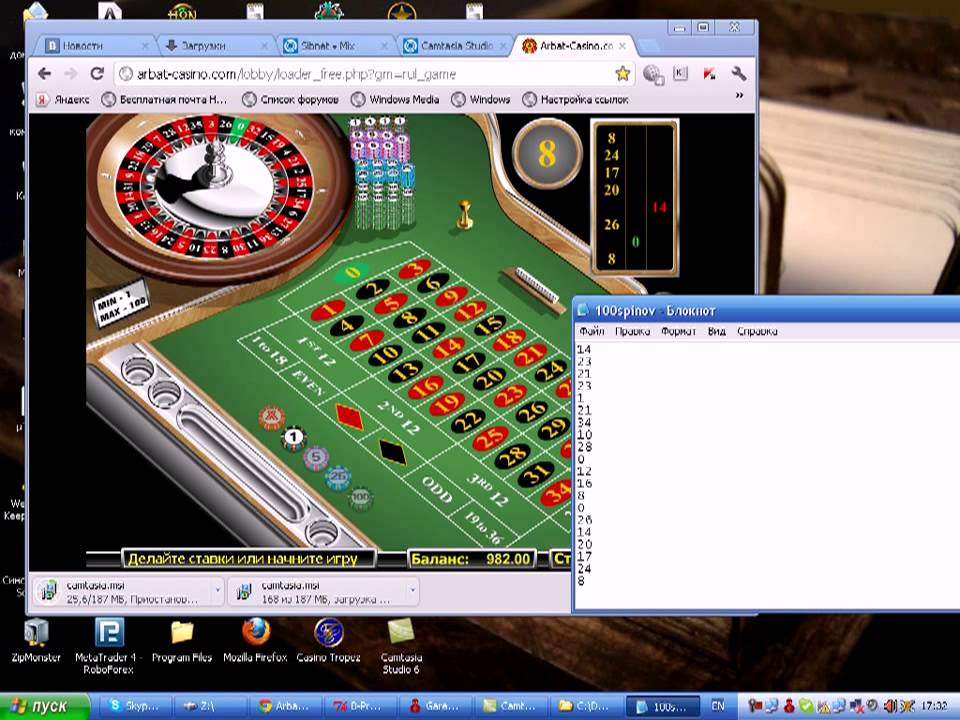This screenshot has height=720, width=960.
Task: Select the 25 value chip
Action: pos(338,478)
